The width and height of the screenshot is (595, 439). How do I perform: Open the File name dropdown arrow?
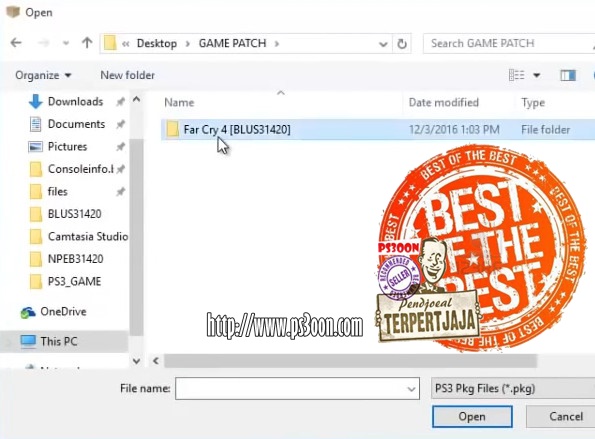click(x=411, y=389)
